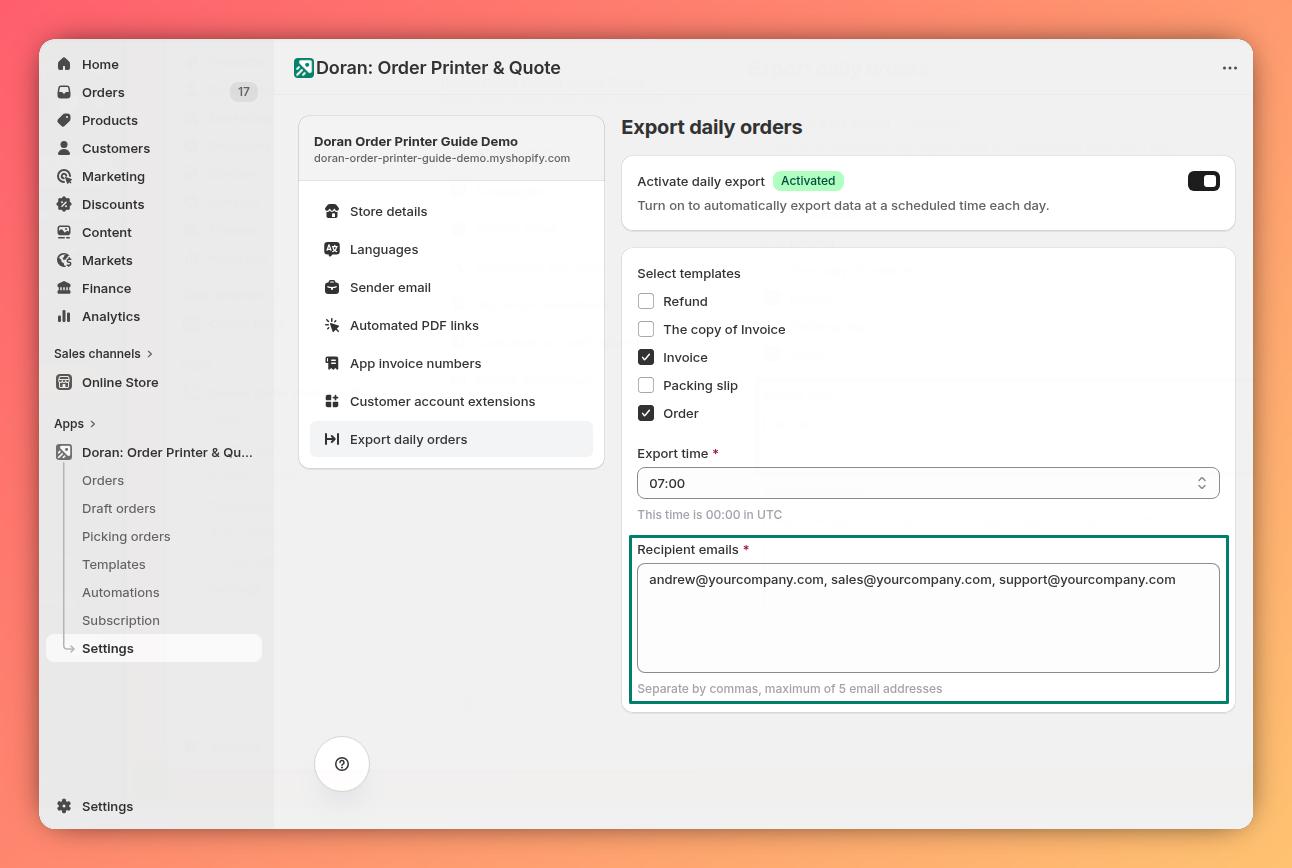Click the bottom Settings gear icon
Image resolution: width=1292 pixels, height=868 pixels.
(64, 806)
